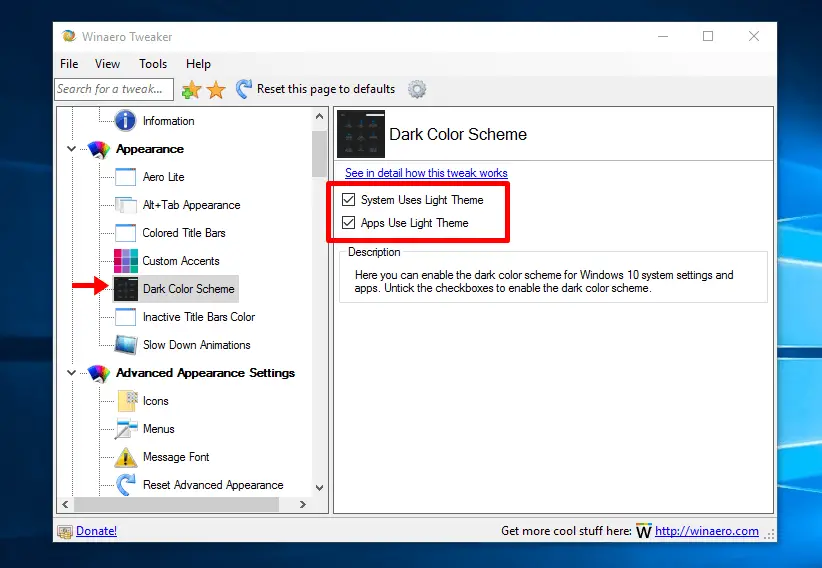Click the Colored Title Bars icon
Viewport: 822px width, 568px height.
coord(125,233)
